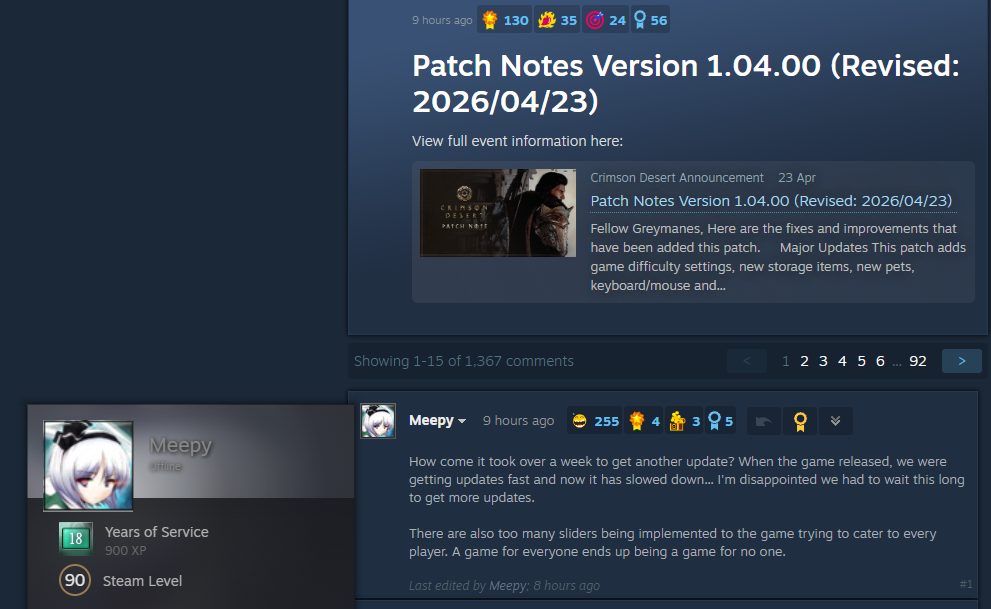Click the large Patch Notes Version 1.04.00 heading

pos(686,83)
